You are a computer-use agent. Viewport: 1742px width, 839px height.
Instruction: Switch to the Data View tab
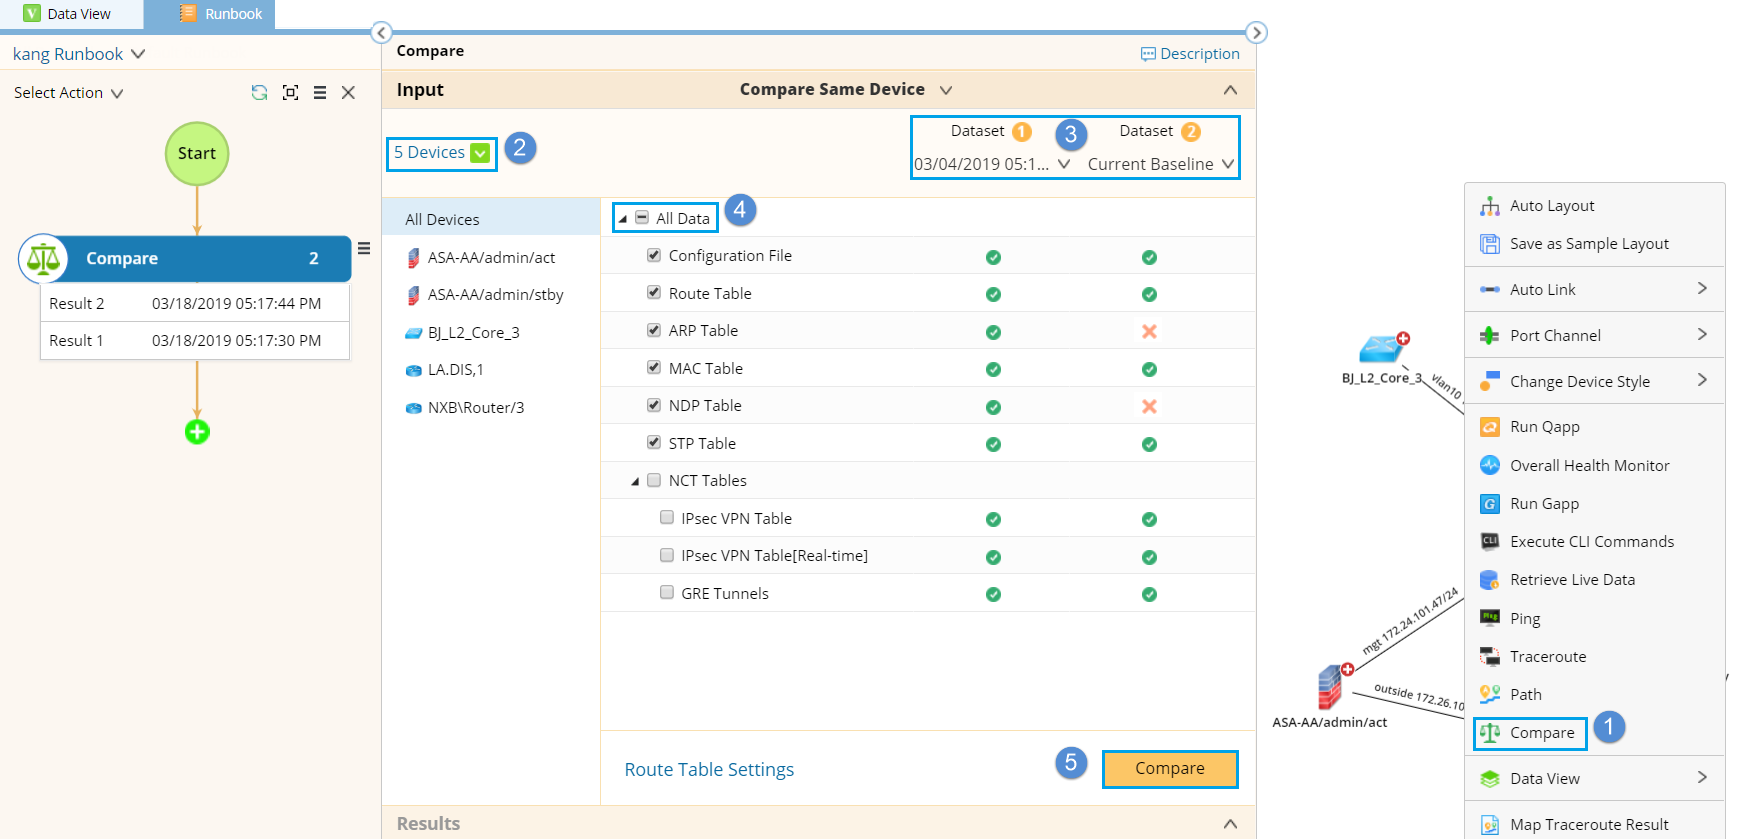(x=70, y=14)
